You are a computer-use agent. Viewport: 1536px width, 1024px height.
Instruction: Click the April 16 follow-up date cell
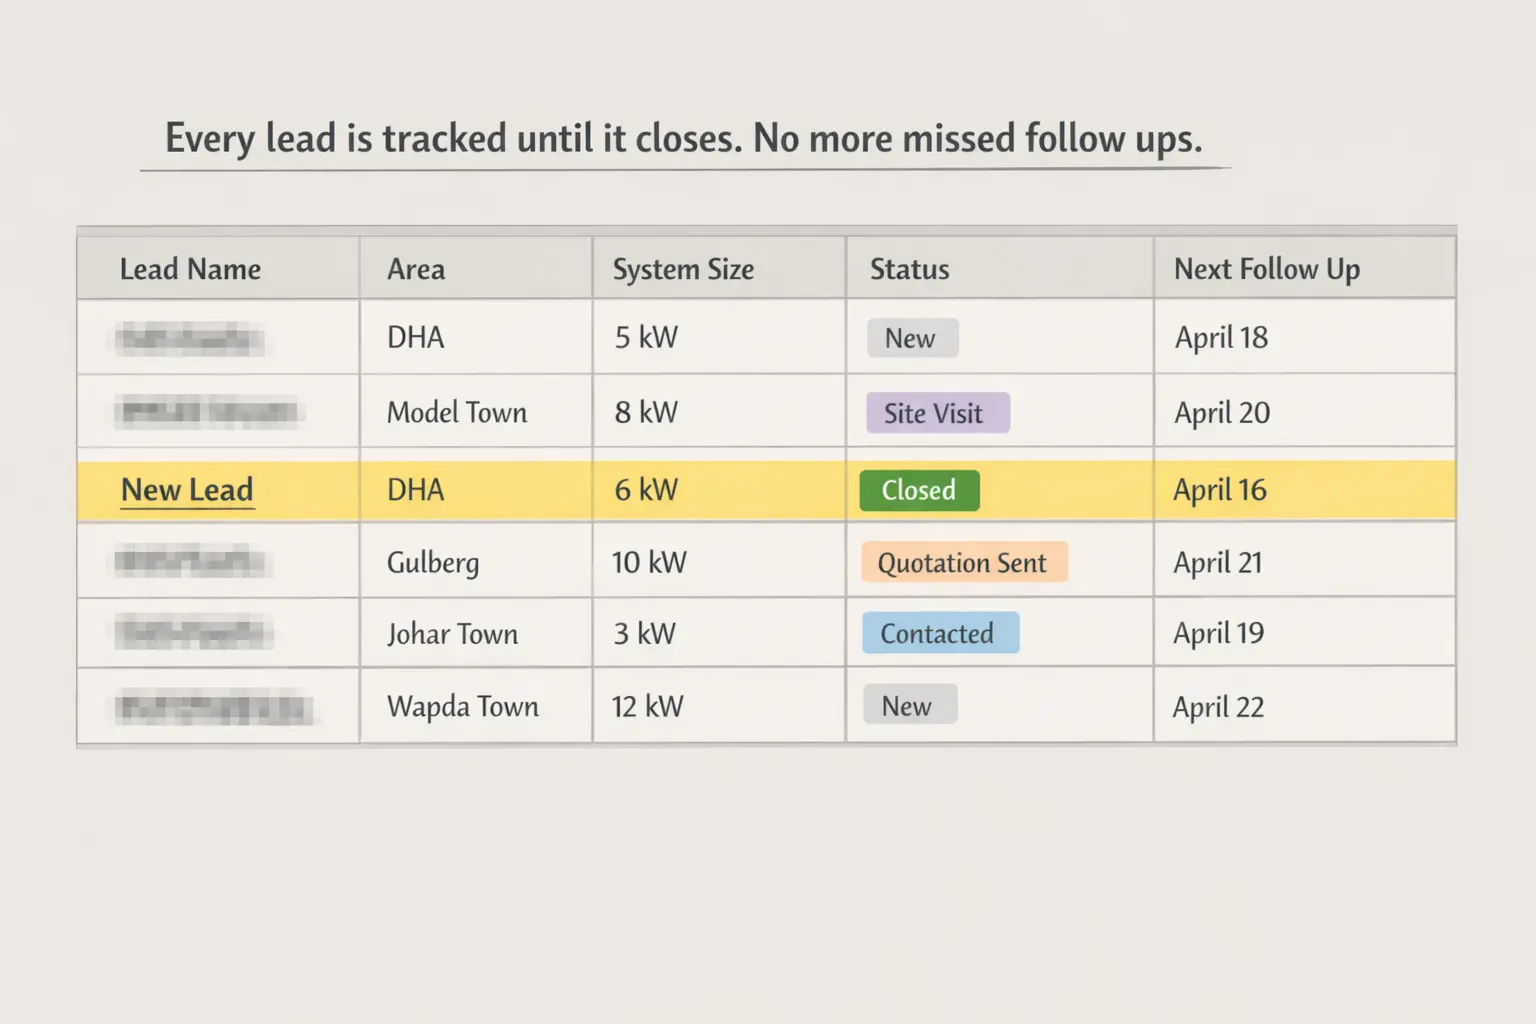click(1219, 490)
